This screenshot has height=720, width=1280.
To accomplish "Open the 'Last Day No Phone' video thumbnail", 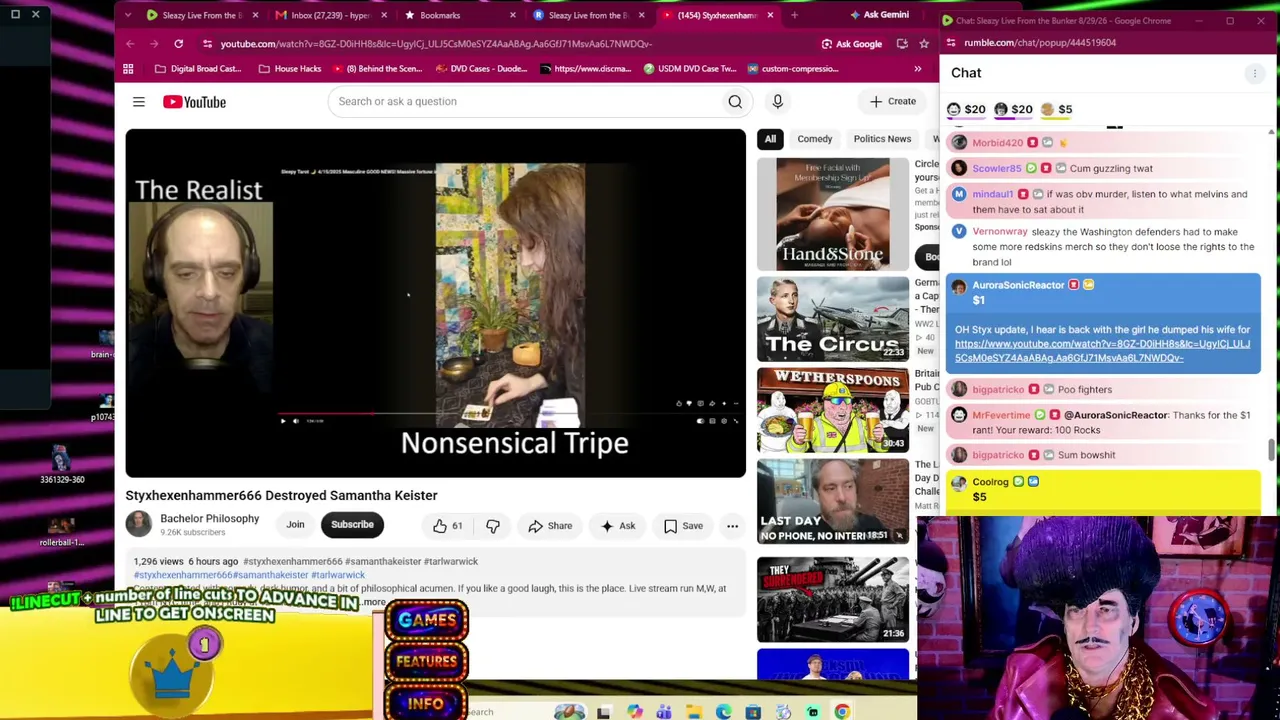I will pyautogui.click(x=833, y=502).
